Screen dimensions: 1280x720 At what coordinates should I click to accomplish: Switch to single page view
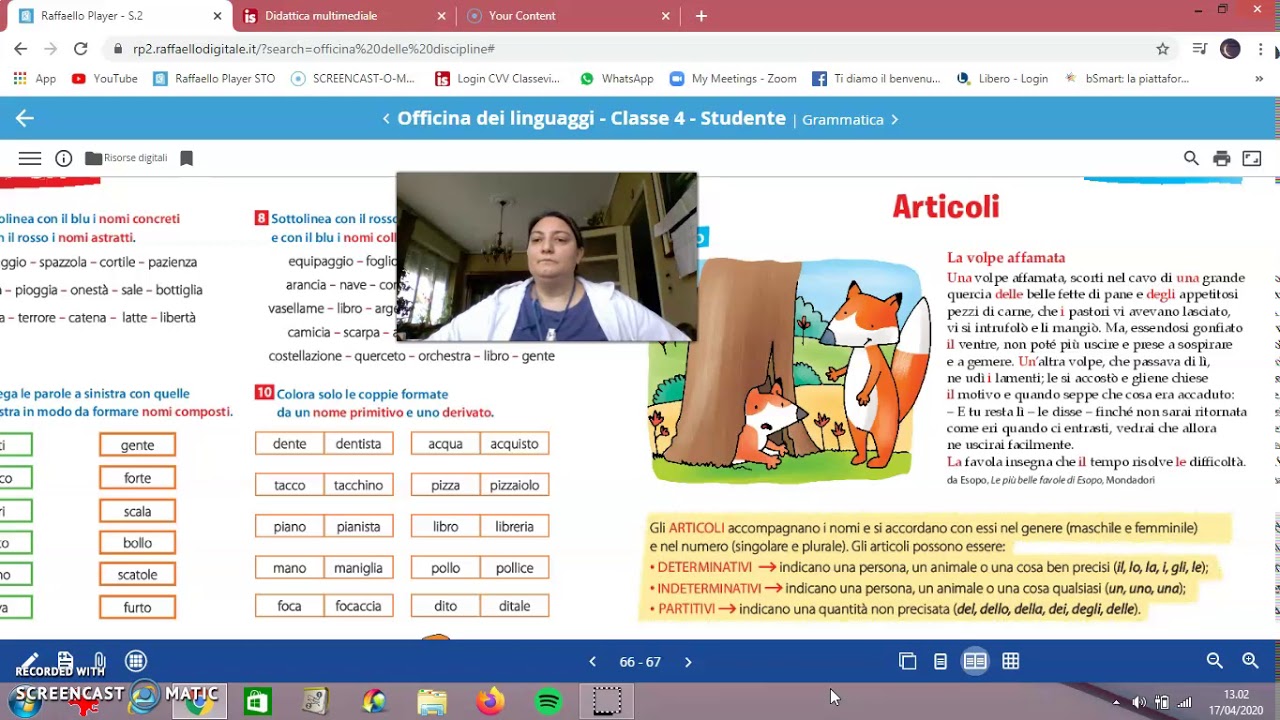point(940,661)
